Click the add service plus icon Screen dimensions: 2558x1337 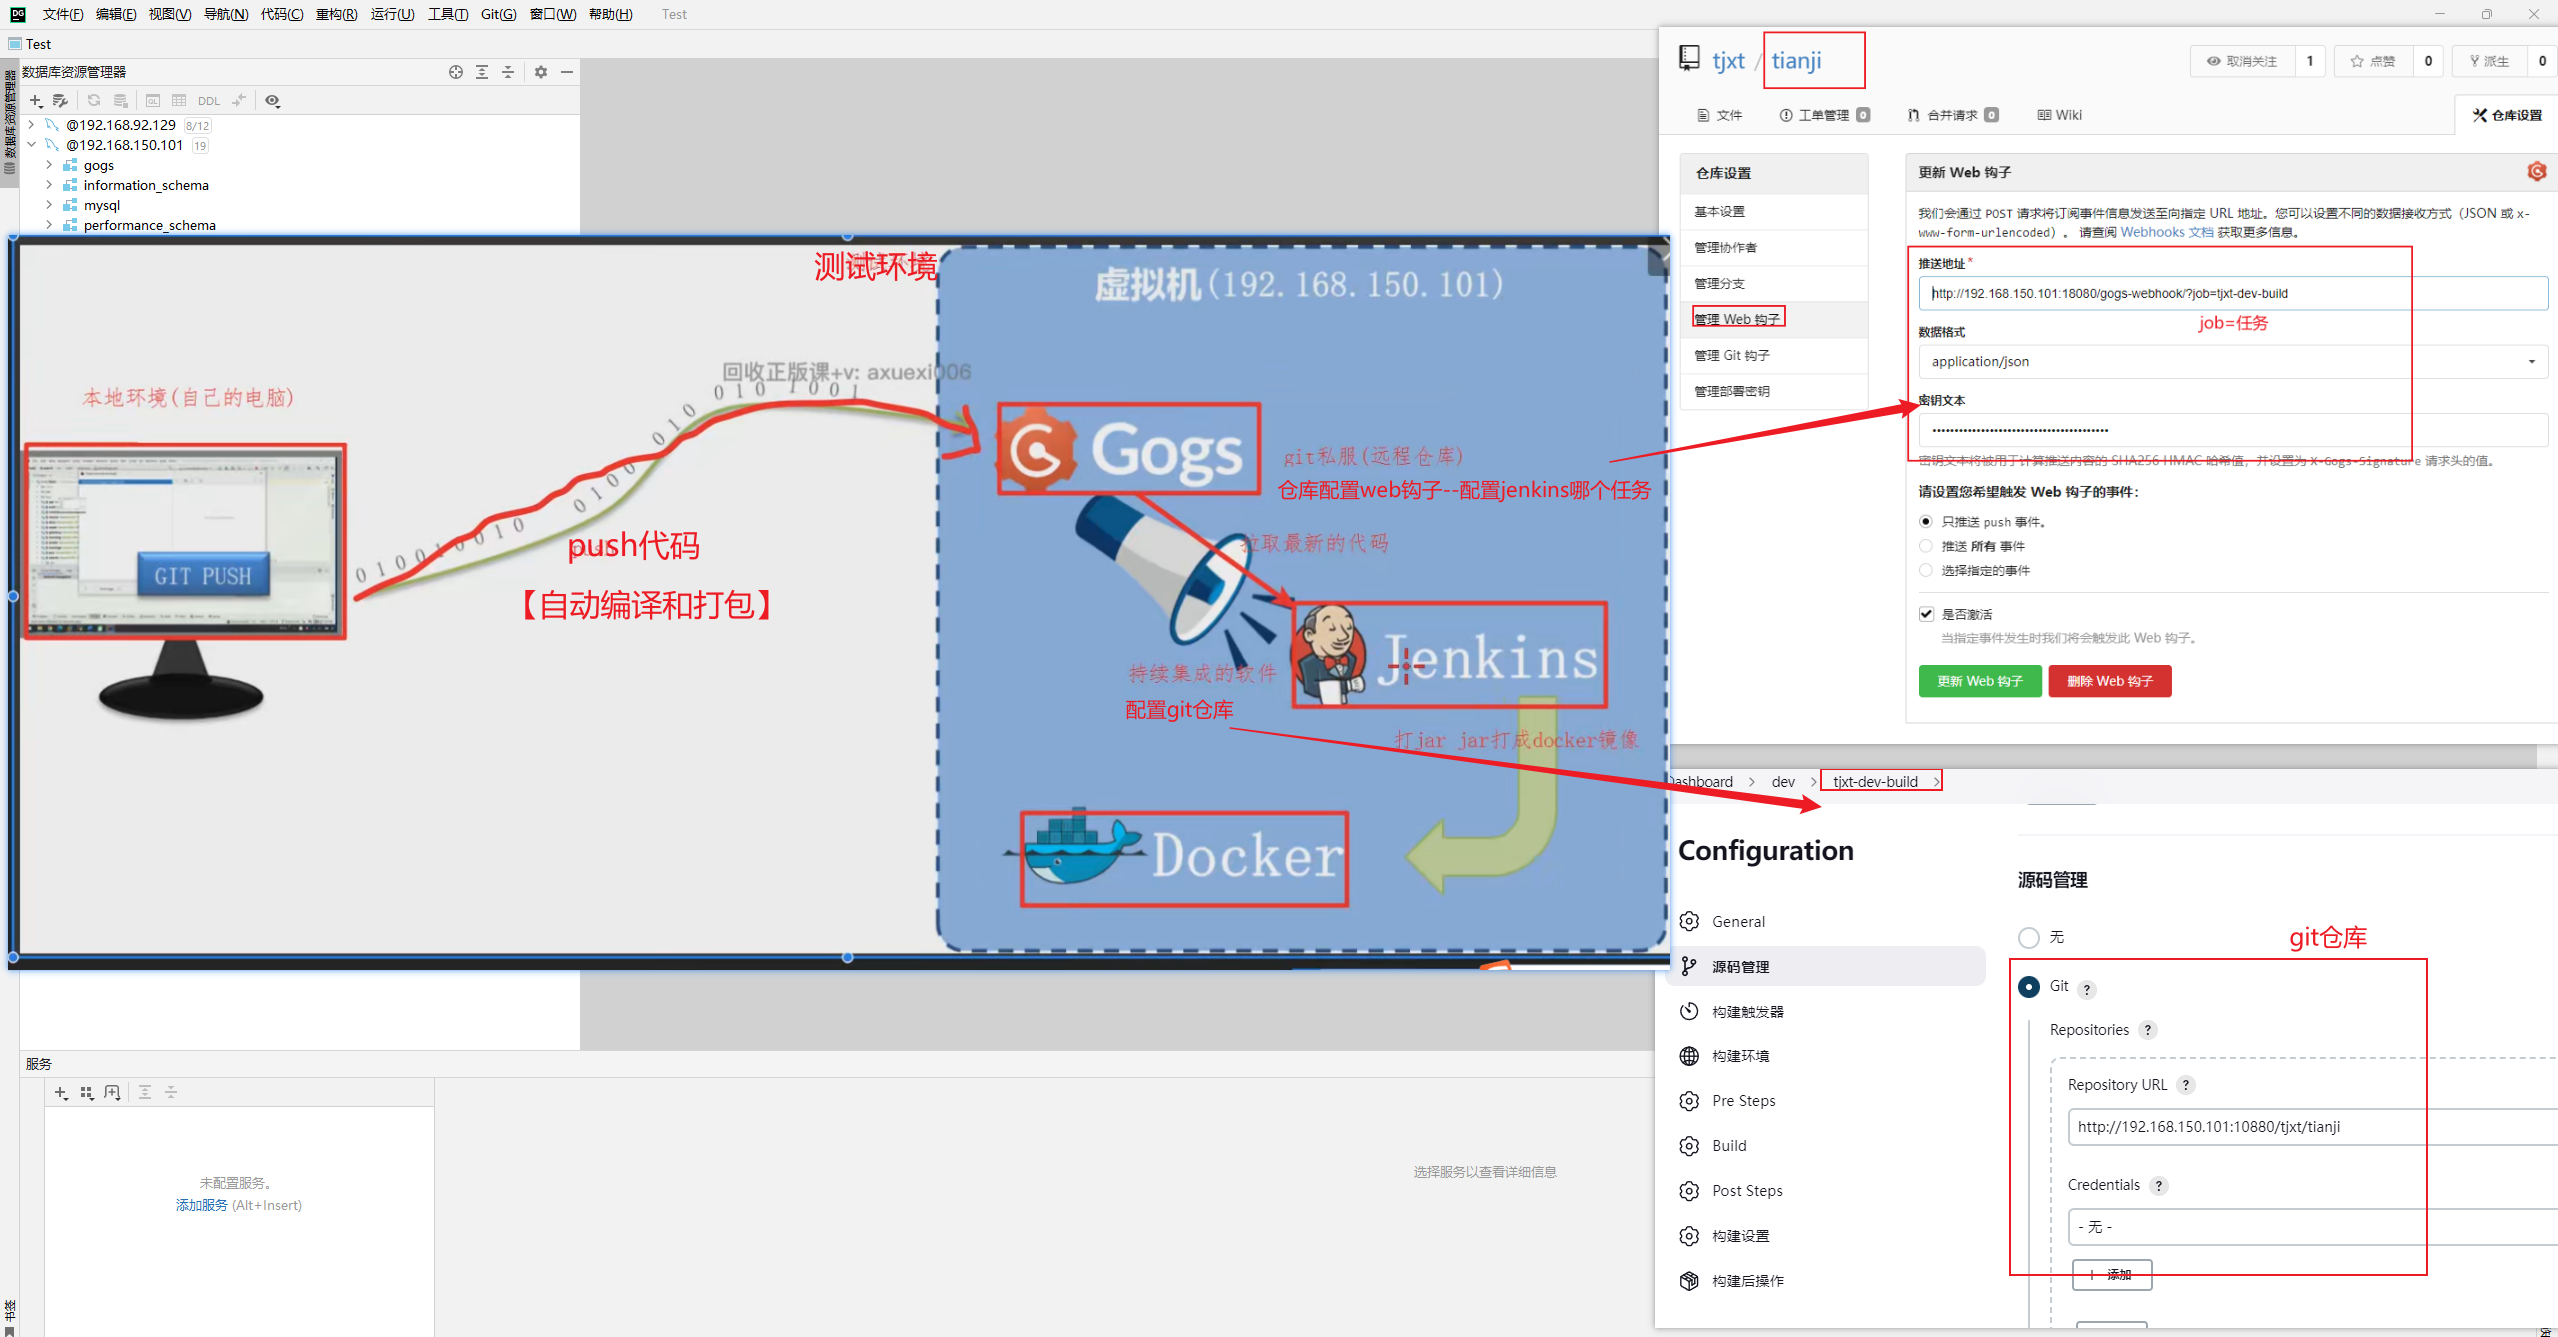point(61,1093)
